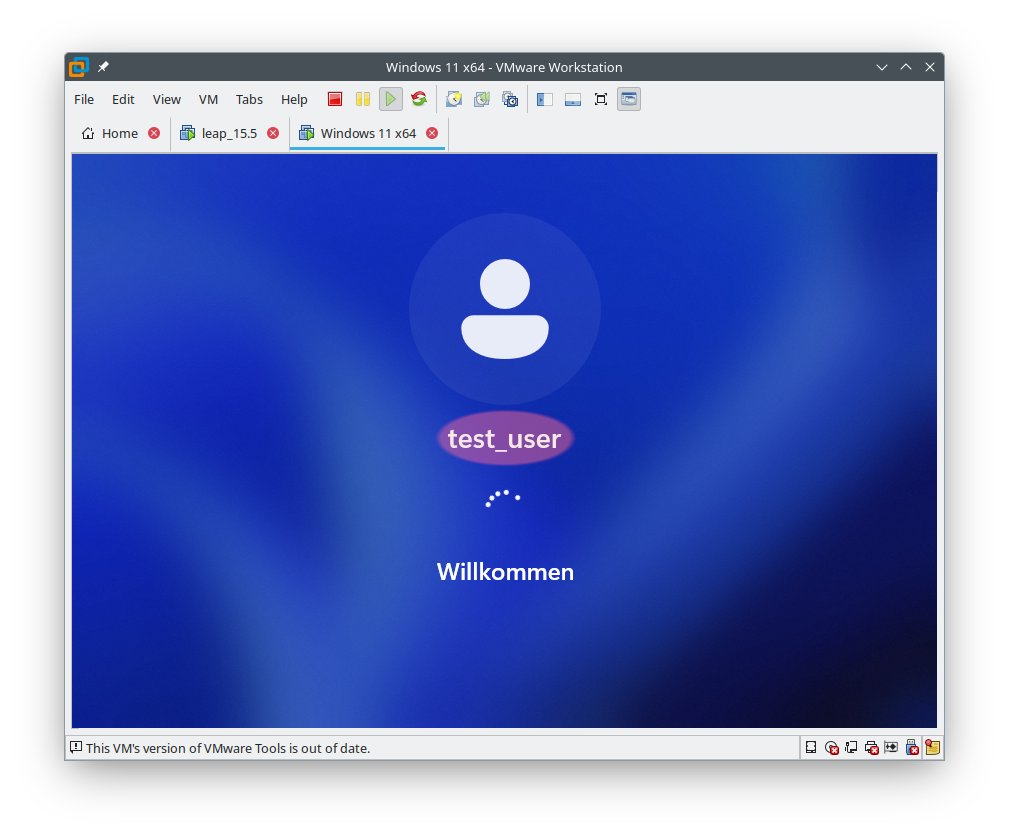Click the green Power On (play) button
Viewport: 1009px width, 837px height.
[x=391, y=99]
